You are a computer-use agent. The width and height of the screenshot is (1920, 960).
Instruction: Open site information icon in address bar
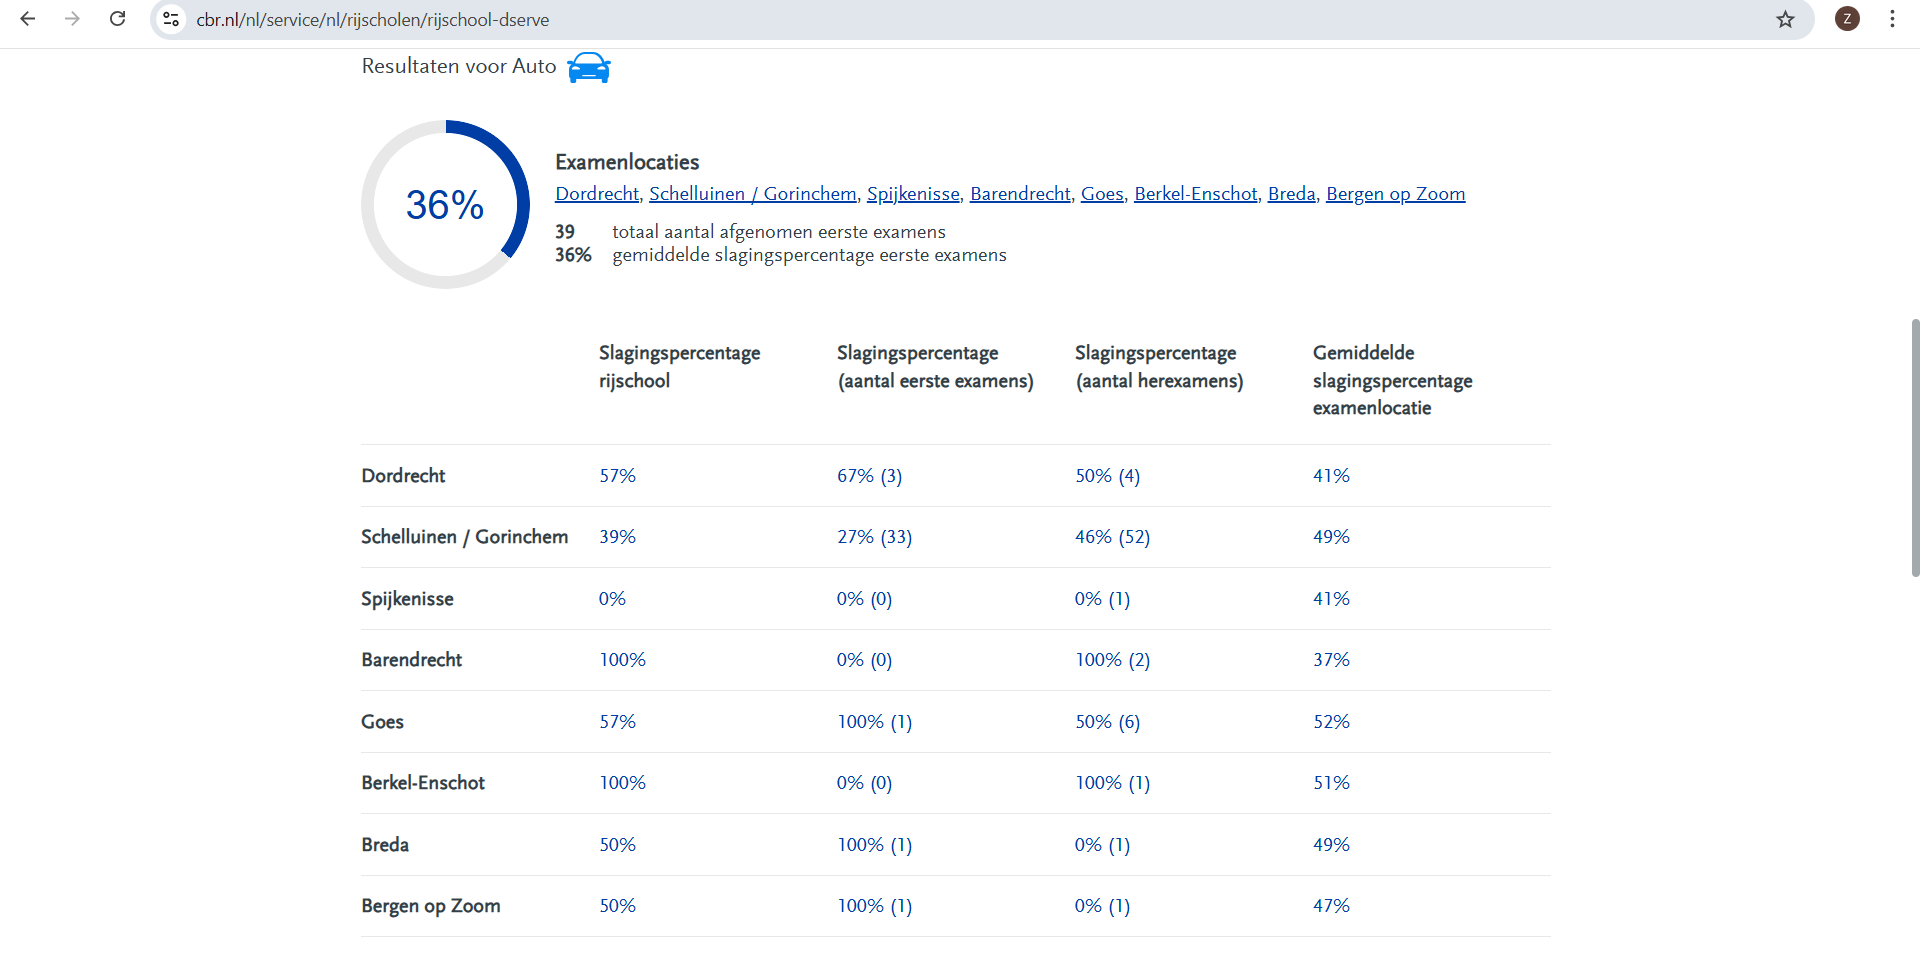coord(171,19)
